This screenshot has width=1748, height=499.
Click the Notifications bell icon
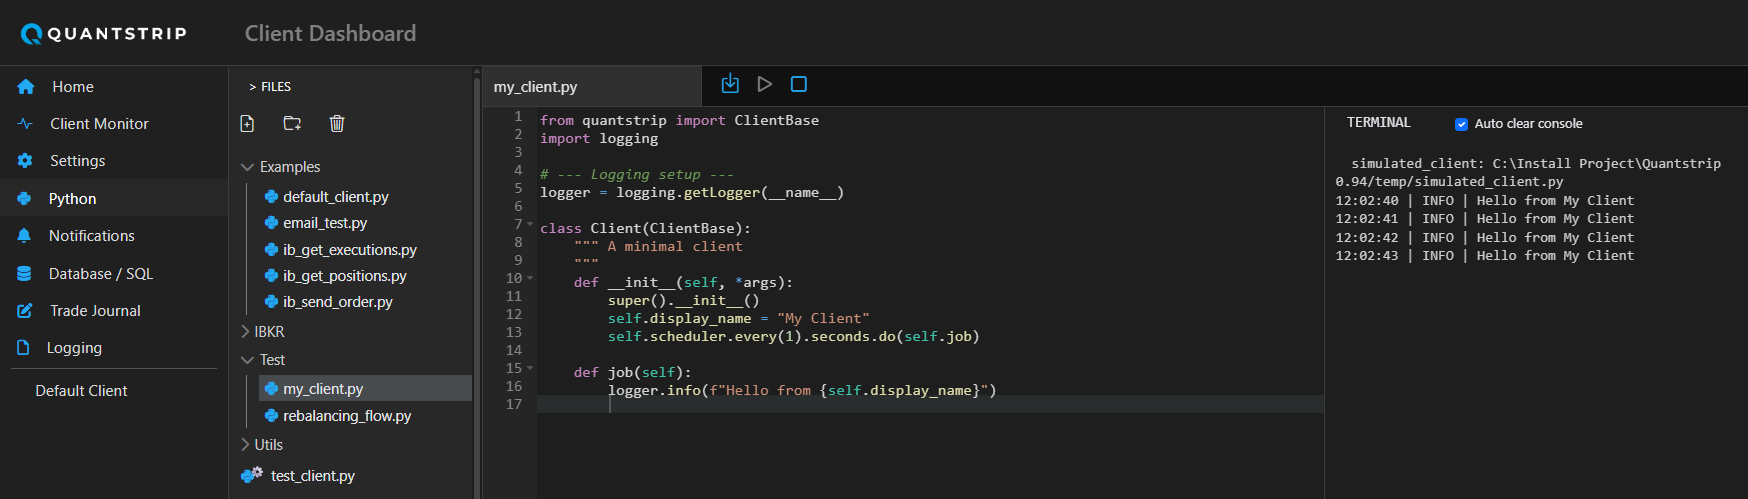pos(24,236)
